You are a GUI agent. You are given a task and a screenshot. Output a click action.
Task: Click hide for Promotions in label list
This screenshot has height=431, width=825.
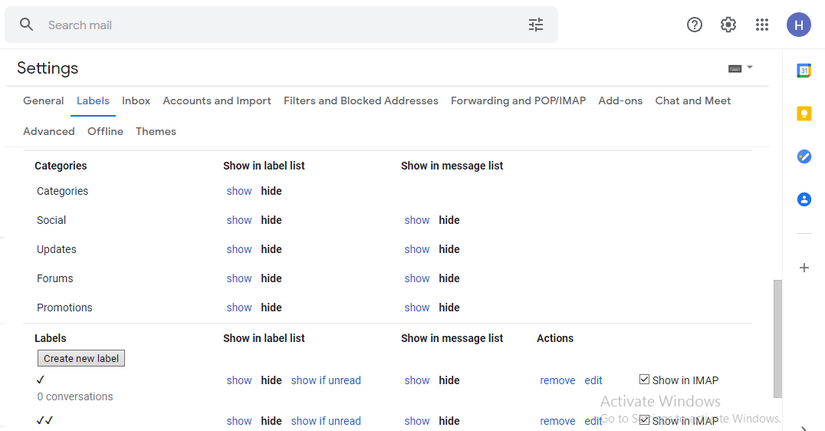[x=271, y=307]
